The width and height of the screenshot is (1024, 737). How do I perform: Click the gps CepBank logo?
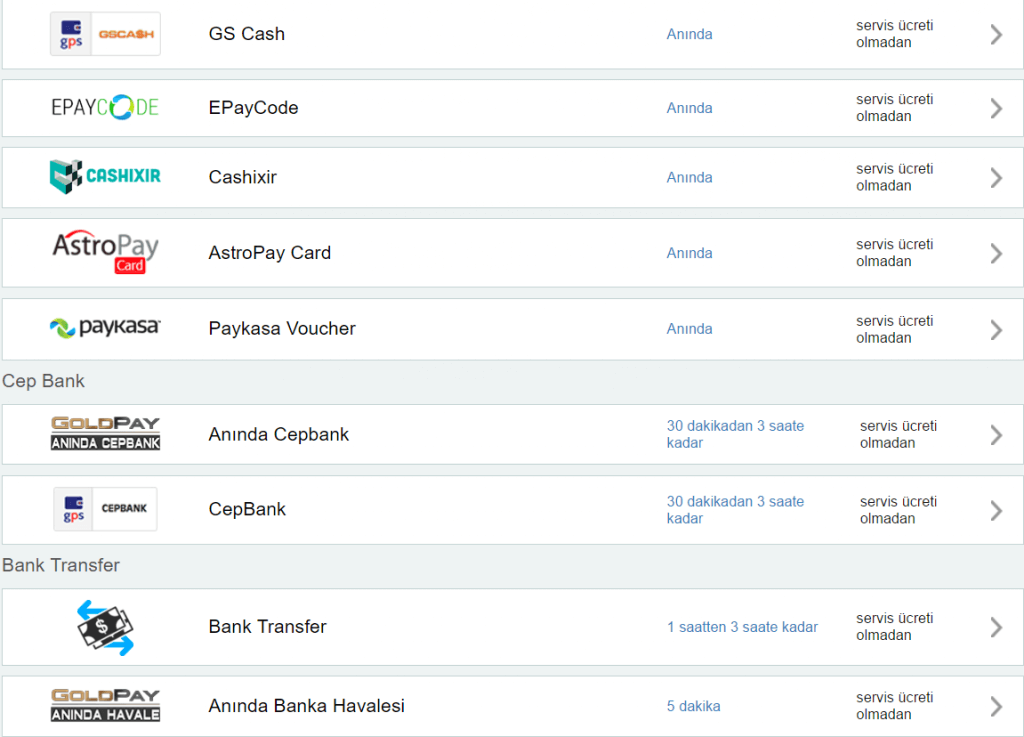point(105,509)
